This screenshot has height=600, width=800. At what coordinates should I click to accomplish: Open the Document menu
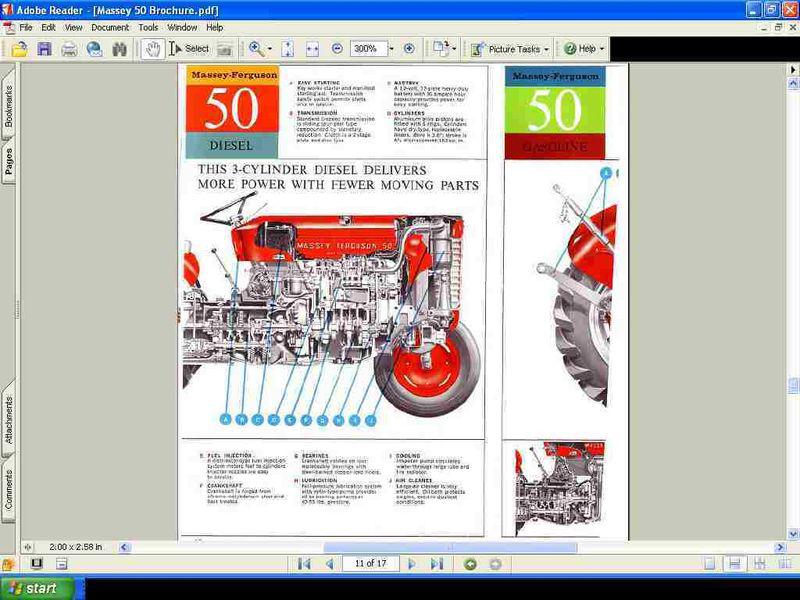point(110,27)
